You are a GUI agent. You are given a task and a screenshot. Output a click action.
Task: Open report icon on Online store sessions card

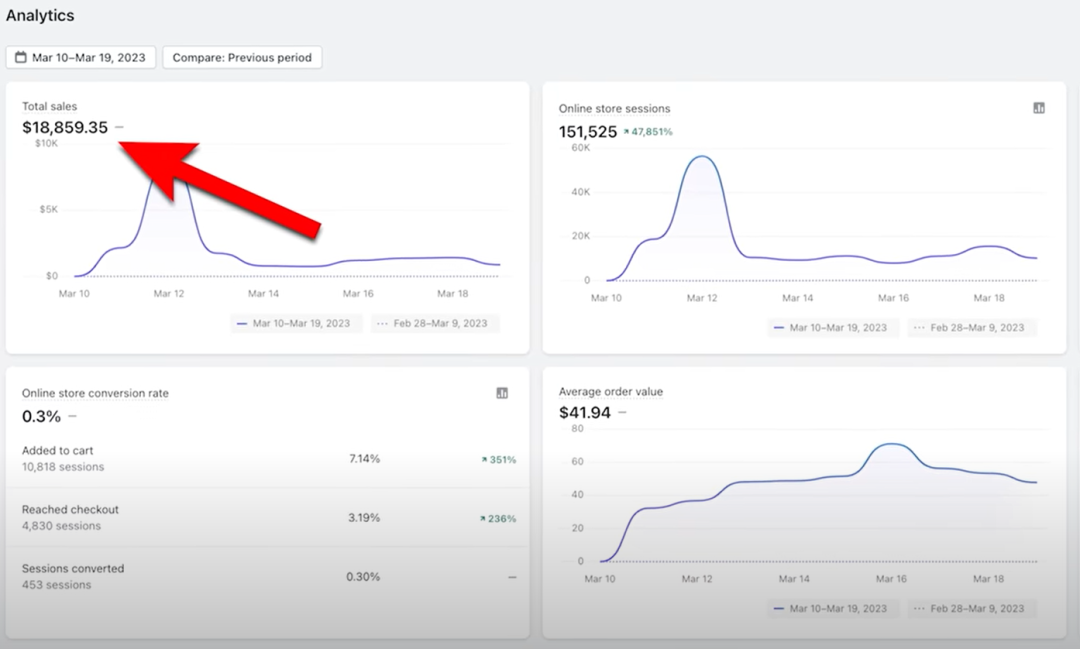point(1039,108)
